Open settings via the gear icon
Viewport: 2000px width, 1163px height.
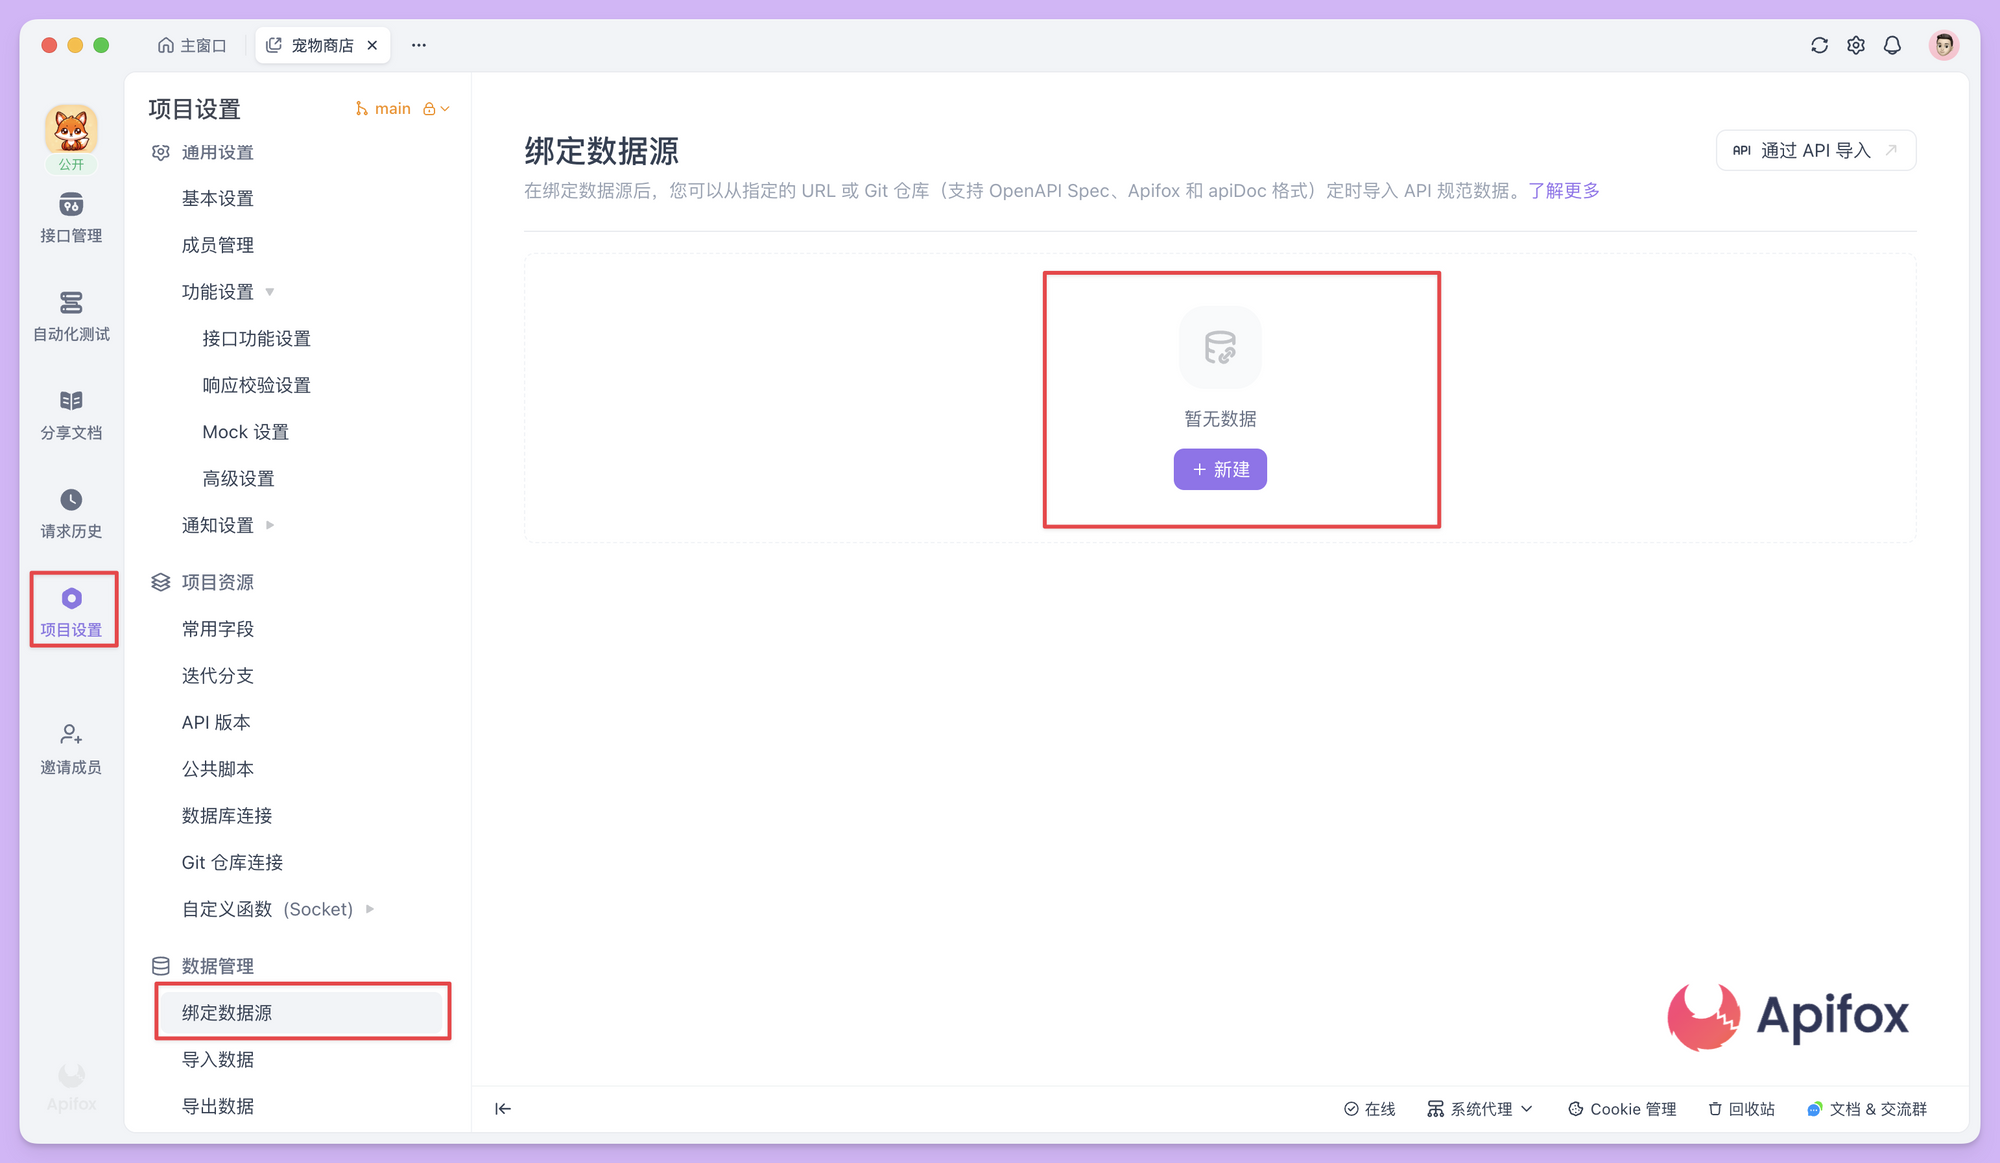1856,45
